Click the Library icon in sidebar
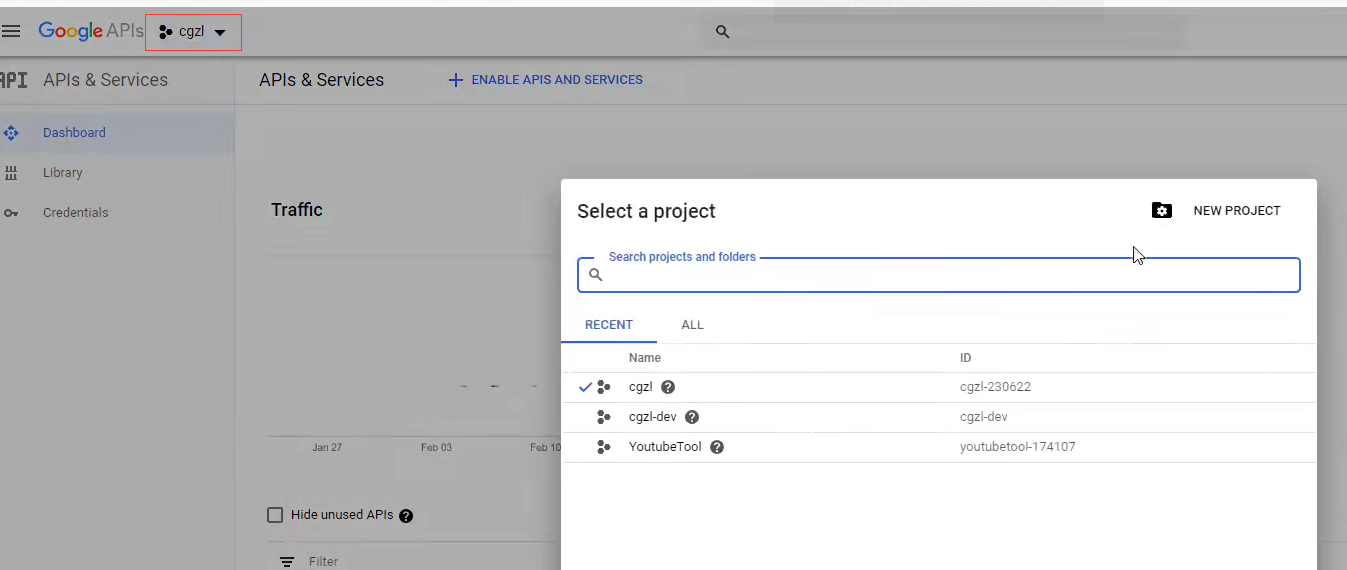Viewport: 1347px width, 570px height. (11, 173)
